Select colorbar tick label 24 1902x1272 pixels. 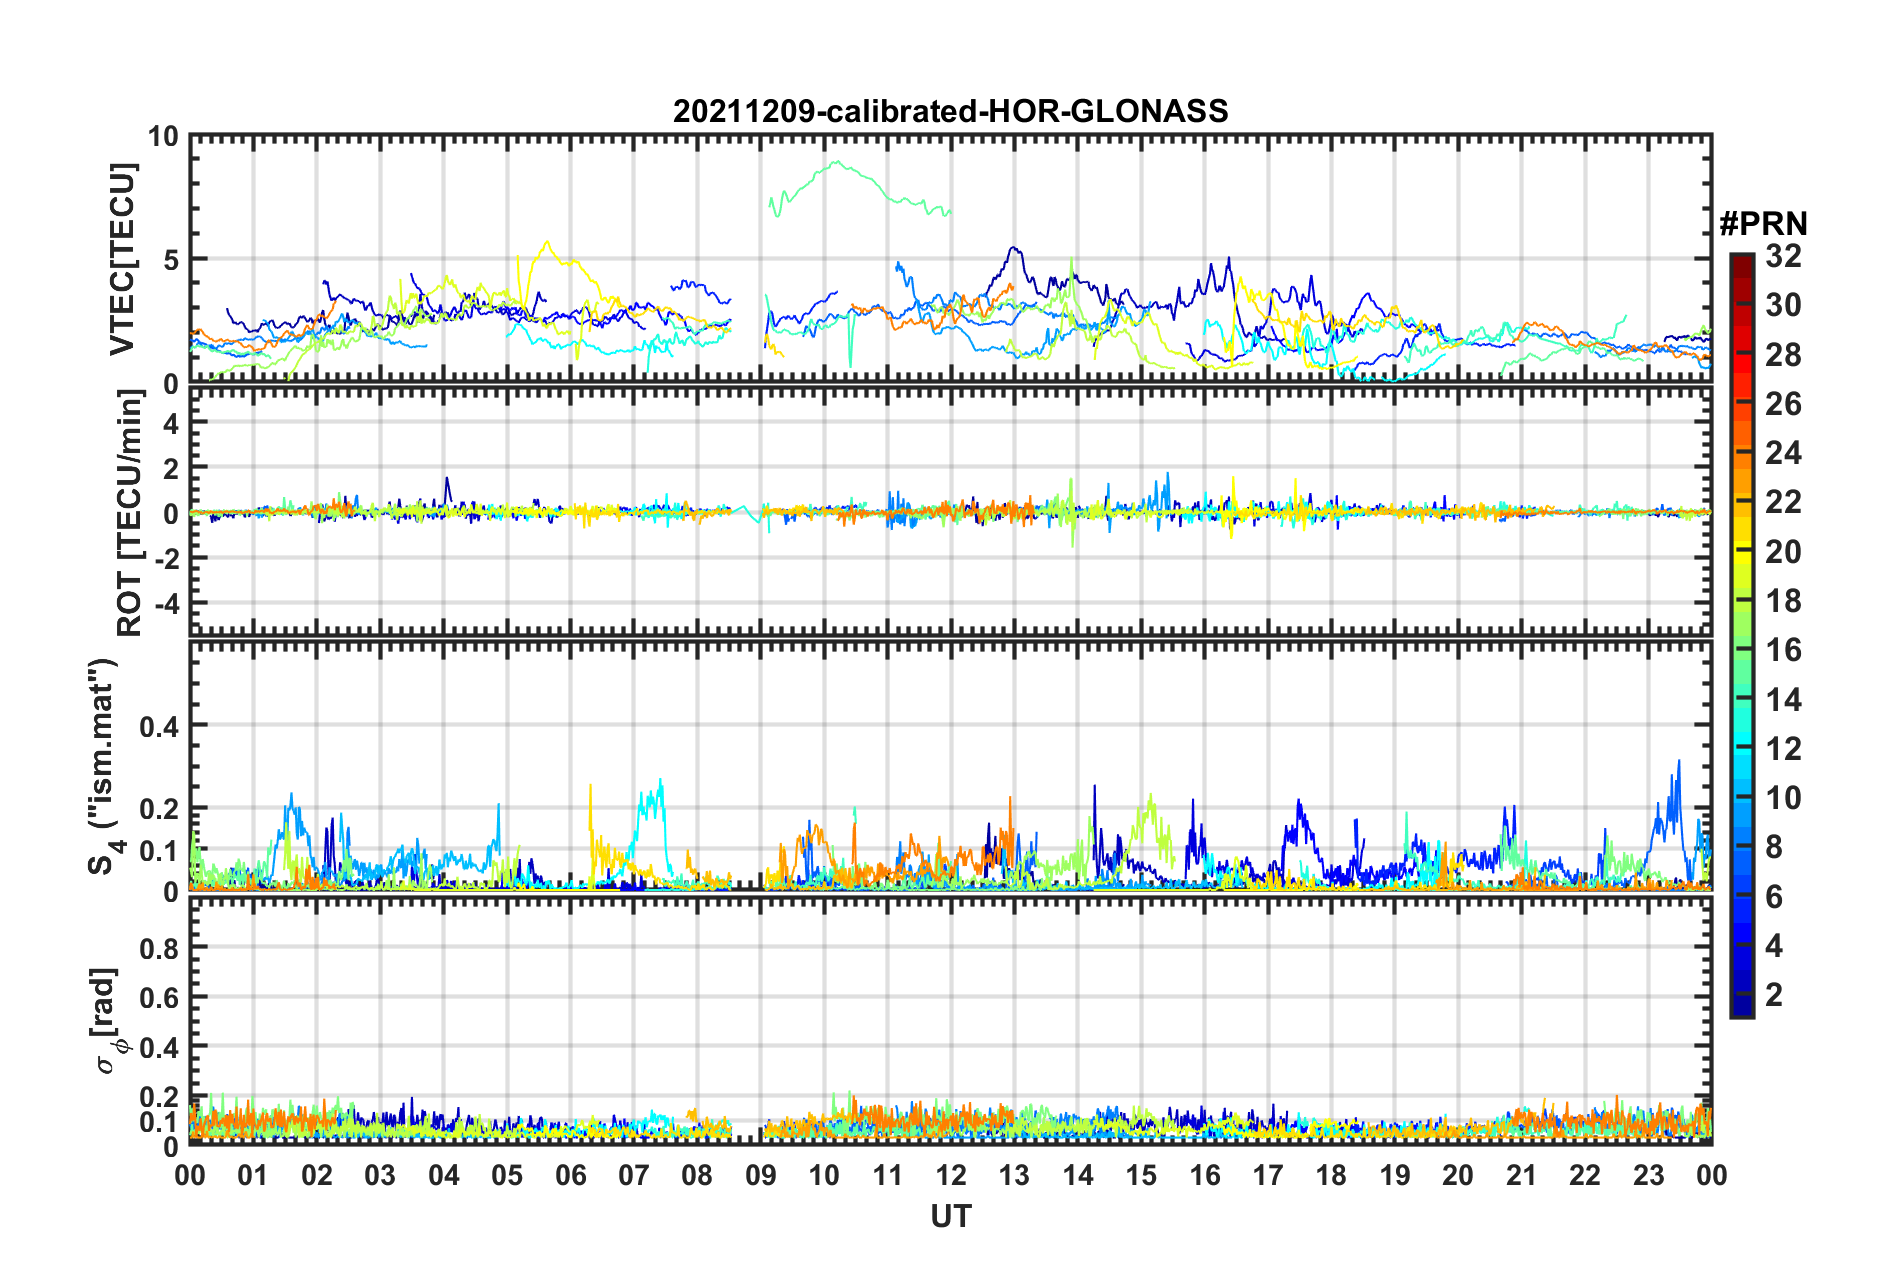tap(1783, 453)
